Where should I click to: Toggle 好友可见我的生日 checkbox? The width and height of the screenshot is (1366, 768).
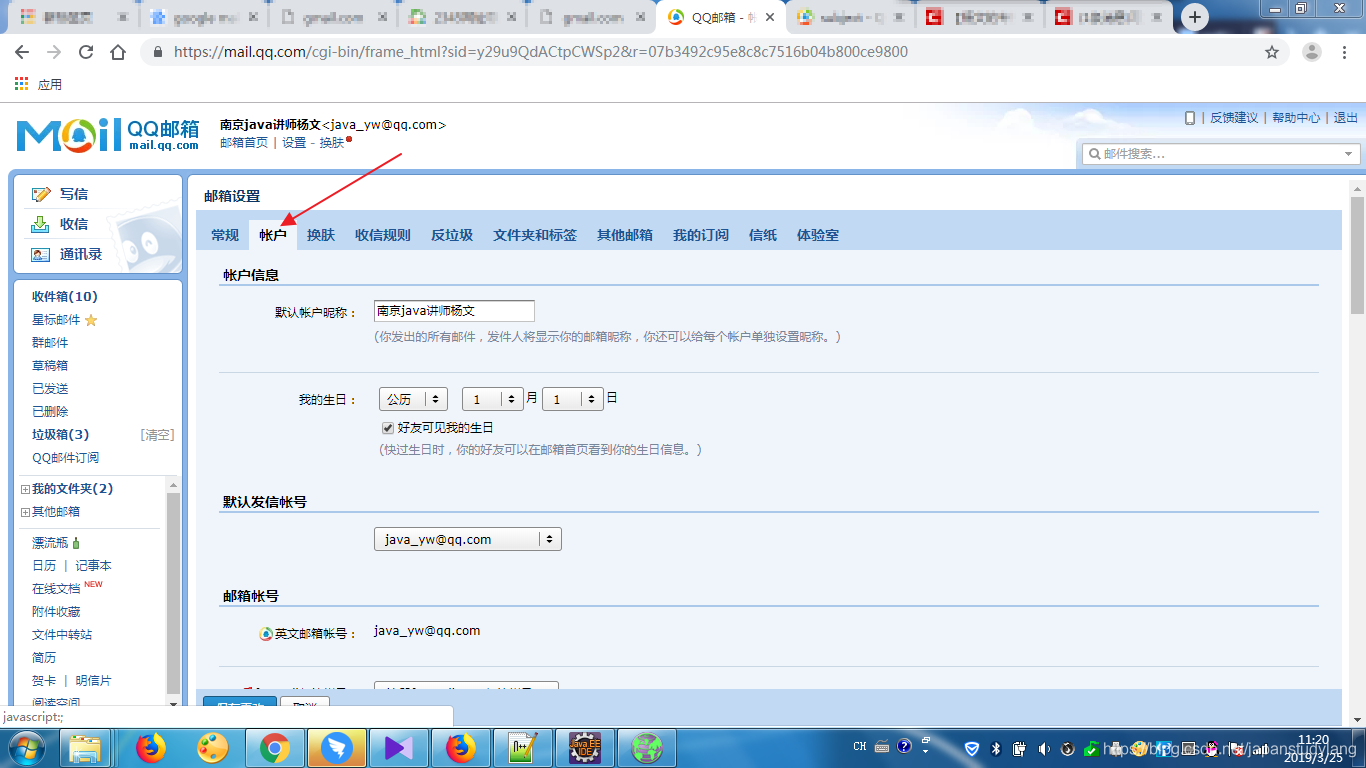point(389,428)
